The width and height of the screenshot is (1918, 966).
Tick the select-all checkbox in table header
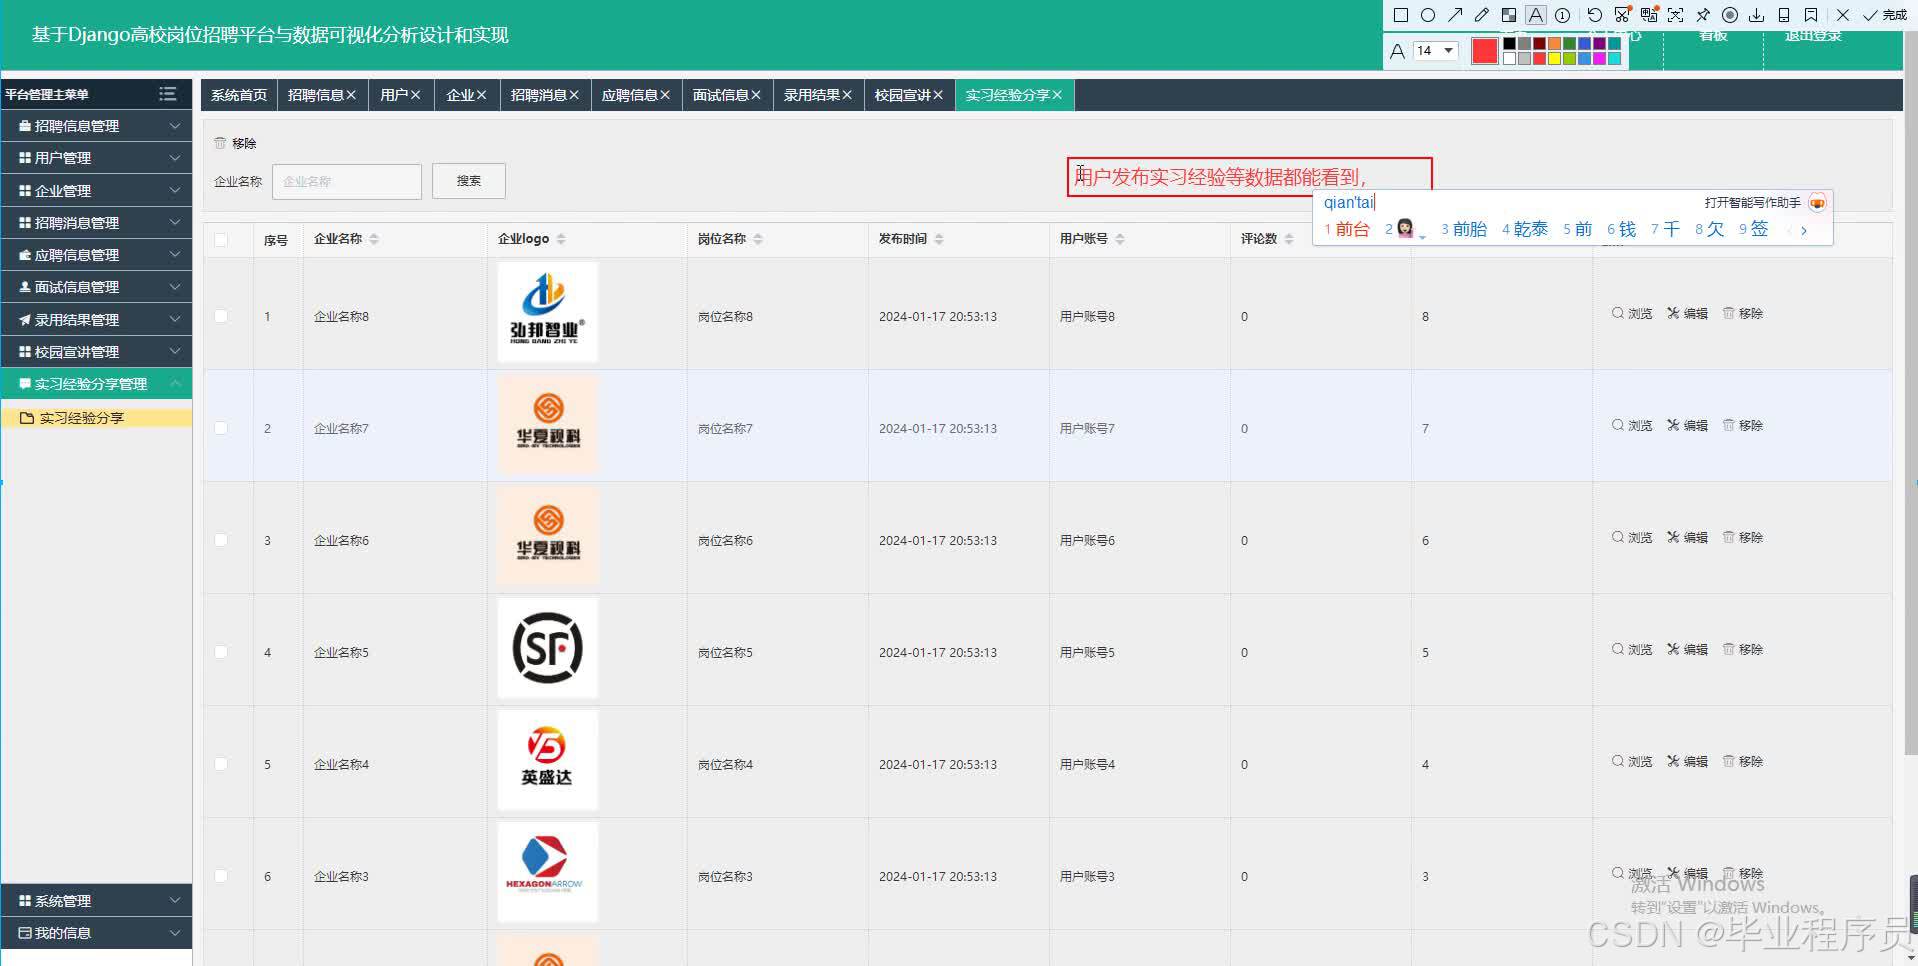click(x=221, y=240)
